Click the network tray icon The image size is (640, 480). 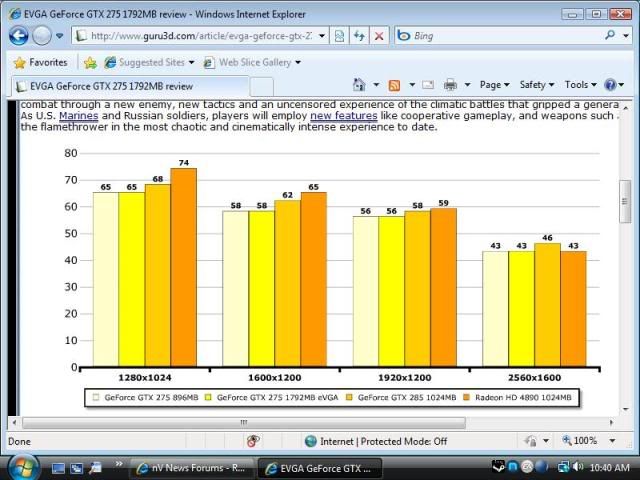point(564,467)
